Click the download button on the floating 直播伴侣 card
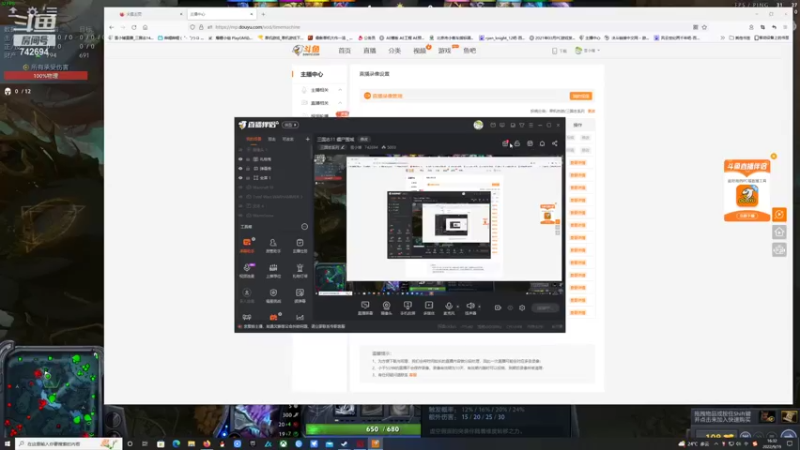This screenshot has width=800, height=450. (747, 216)
